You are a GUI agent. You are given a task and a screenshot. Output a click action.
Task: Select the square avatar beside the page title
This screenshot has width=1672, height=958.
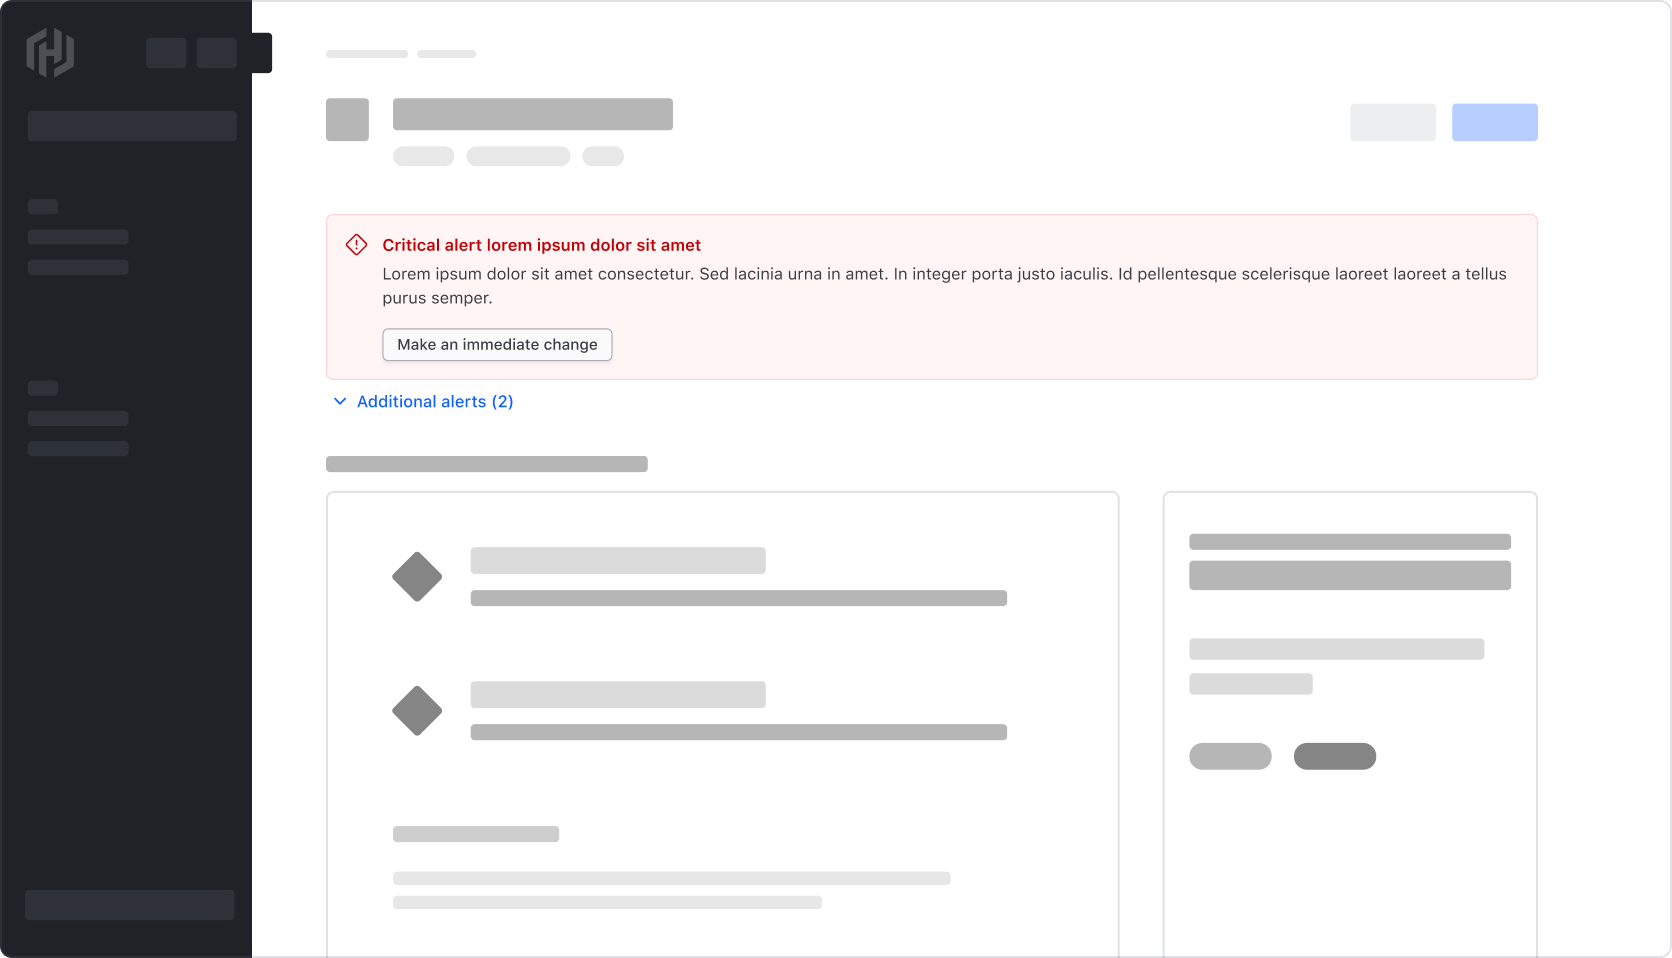point(347,119)
